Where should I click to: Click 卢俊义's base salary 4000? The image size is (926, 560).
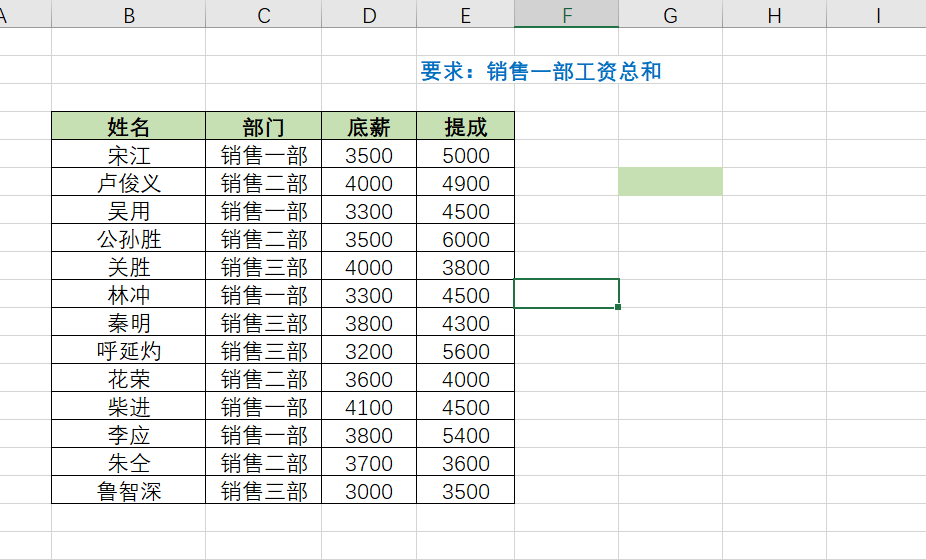click(x=369, y=182)
